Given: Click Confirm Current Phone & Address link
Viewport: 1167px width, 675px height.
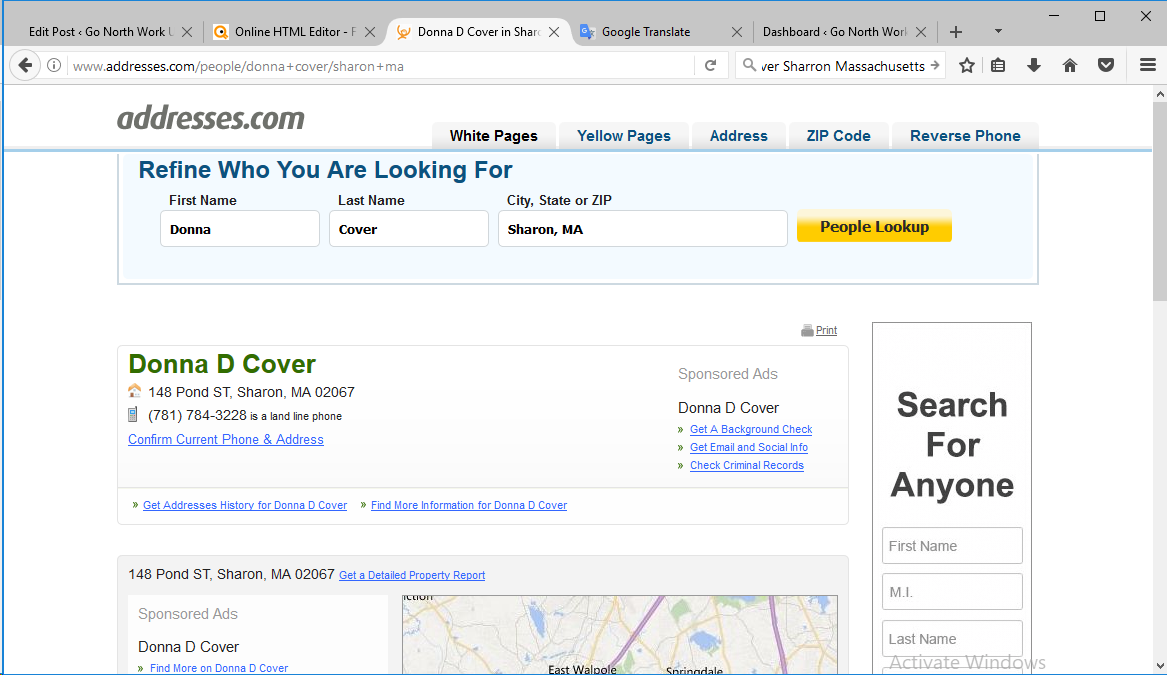Looking at the screenshot, I should click(226, 440).
